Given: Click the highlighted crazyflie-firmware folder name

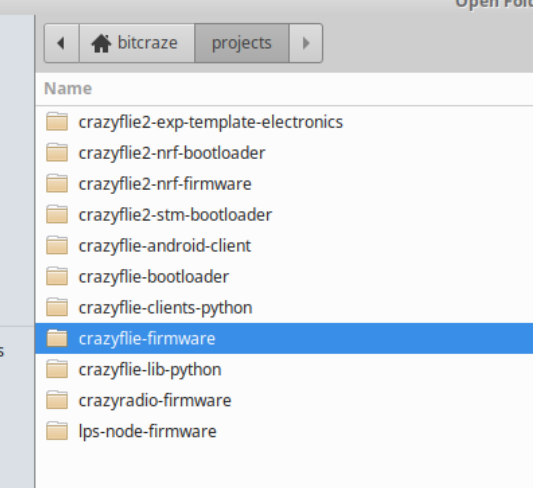Looking at the screenshot, I should [147, 339].
